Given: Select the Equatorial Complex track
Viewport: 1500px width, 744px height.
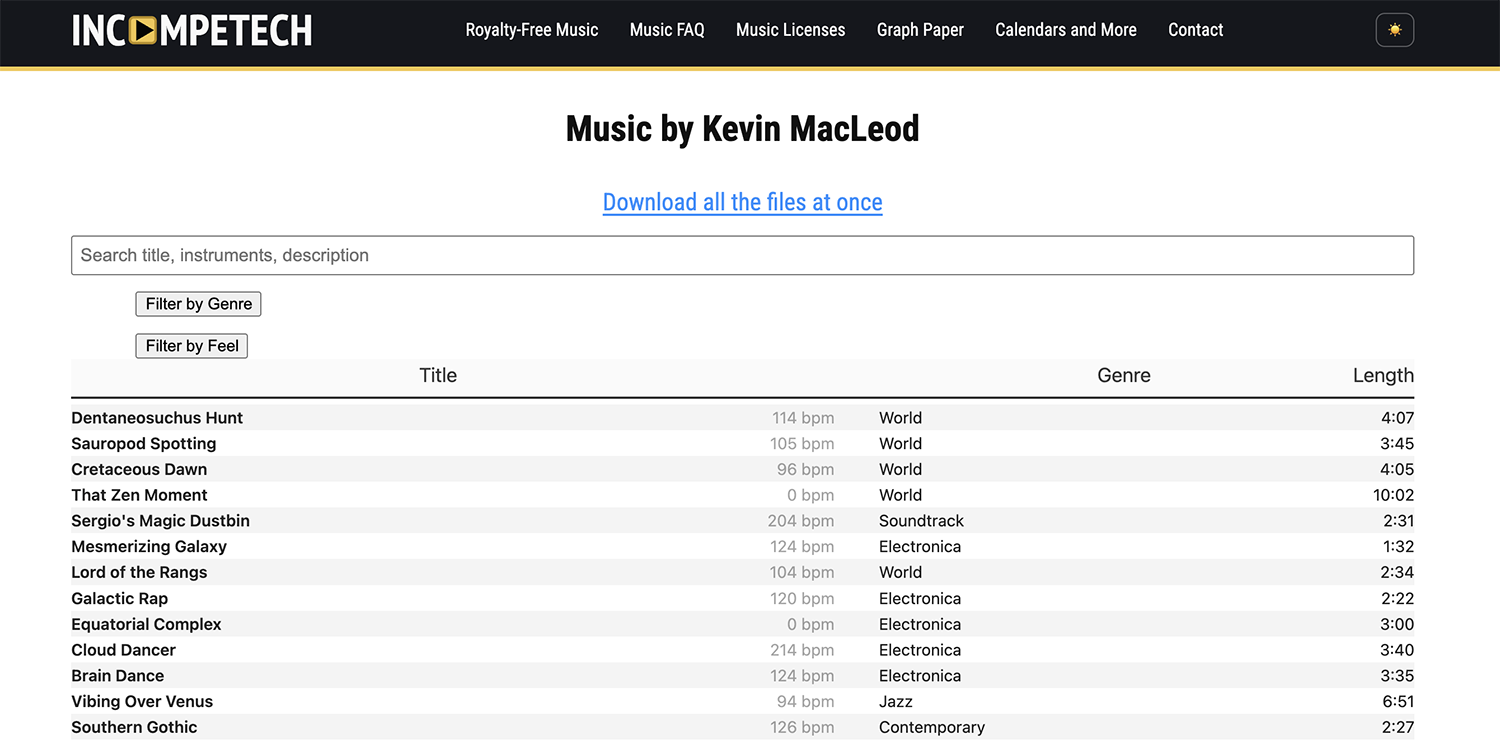Looking at the screenshot, I should [146, 625].
